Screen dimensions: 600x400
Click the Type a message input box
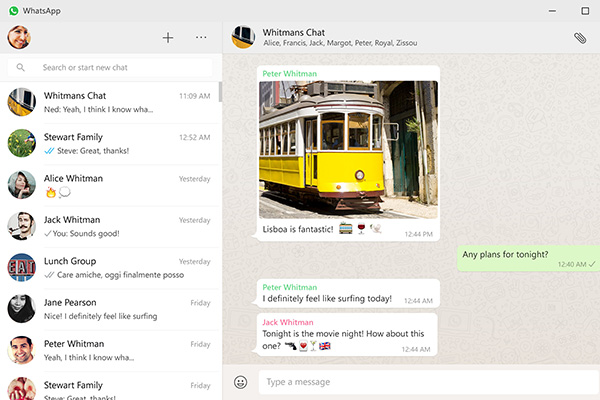(420, 381)
